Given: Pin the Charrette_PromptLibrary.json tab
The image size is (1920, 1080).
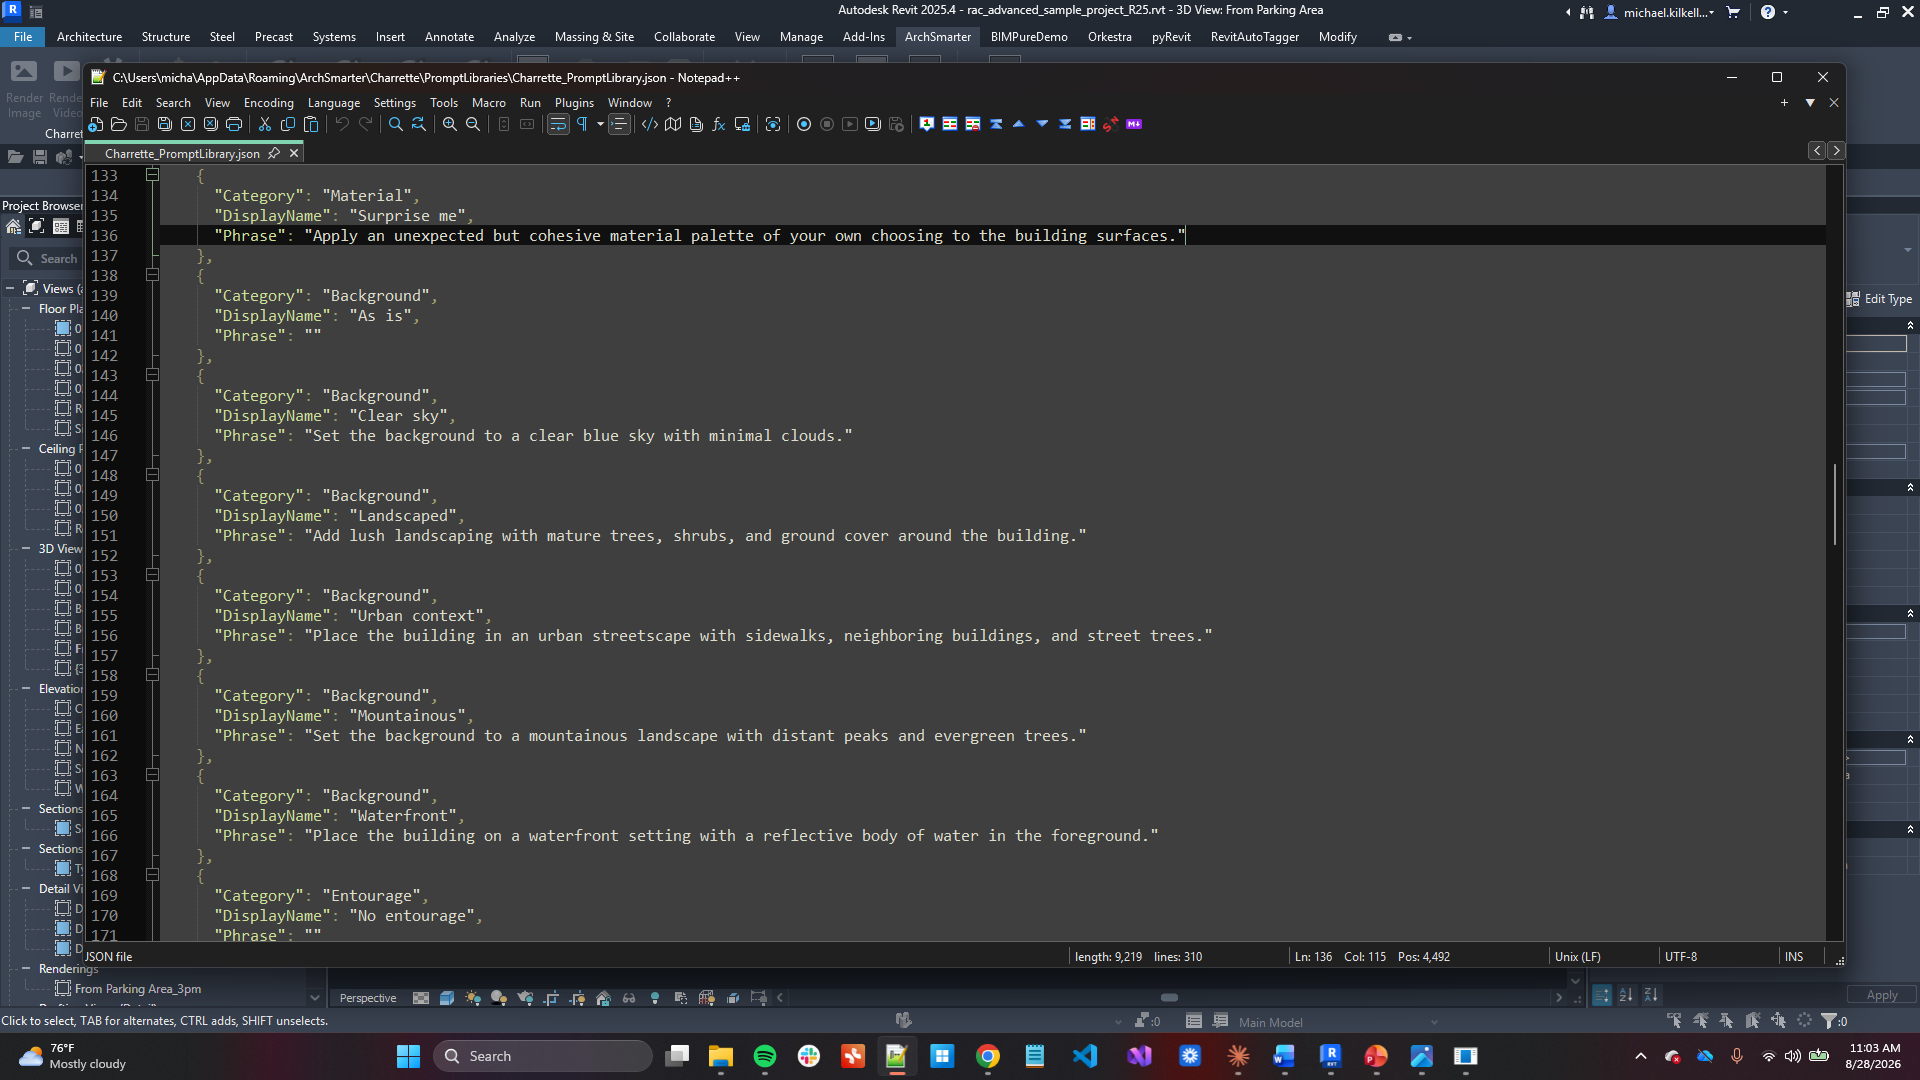Looking at the screenshot, I should [x=274, y=153].
